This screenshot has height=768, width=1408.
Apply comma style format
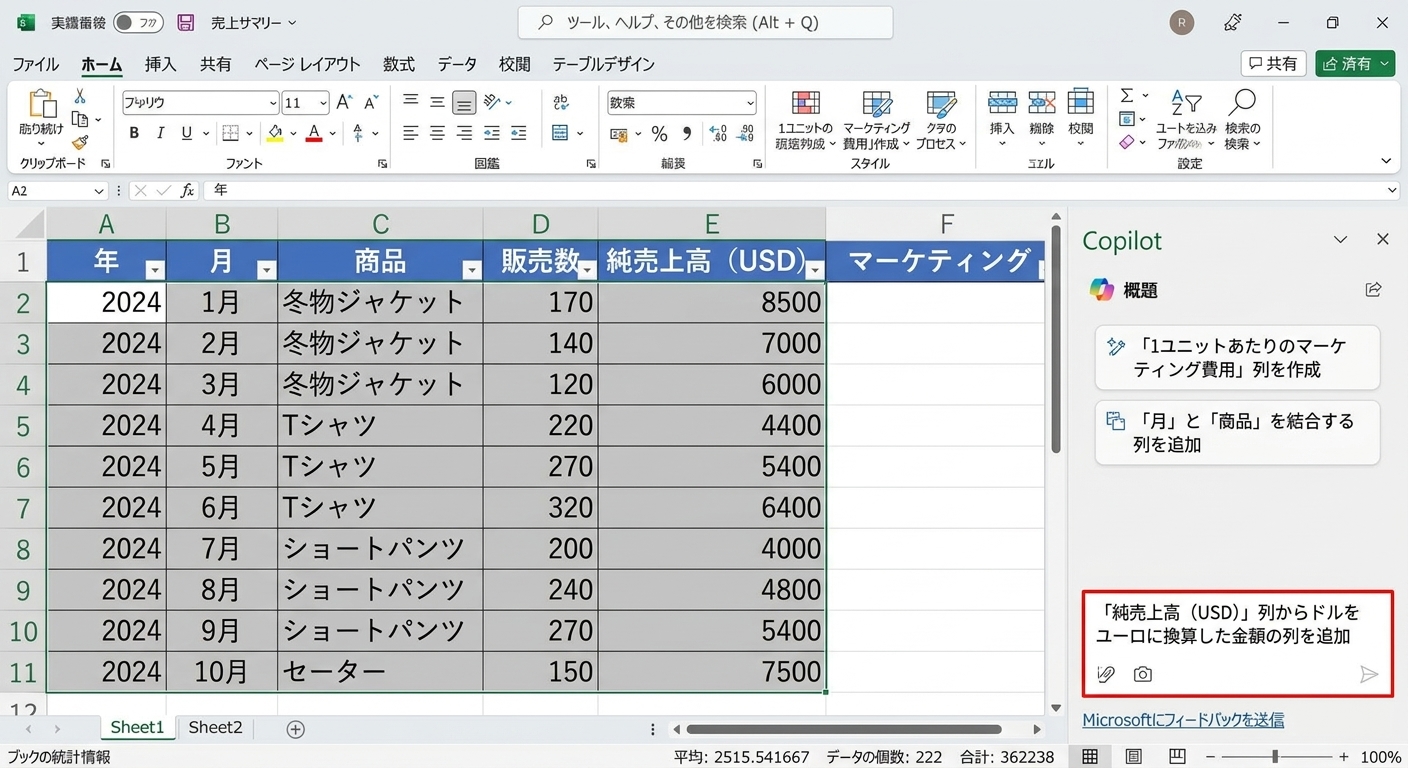[x=687, y=133]
